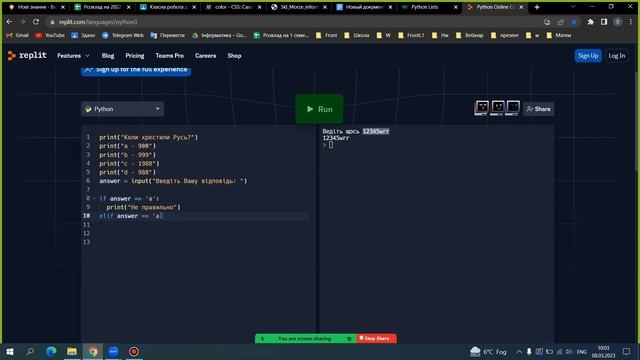This screenshot has height=360, width=640.
Task: Go back in browser history
Action: (x=9, y=22)
